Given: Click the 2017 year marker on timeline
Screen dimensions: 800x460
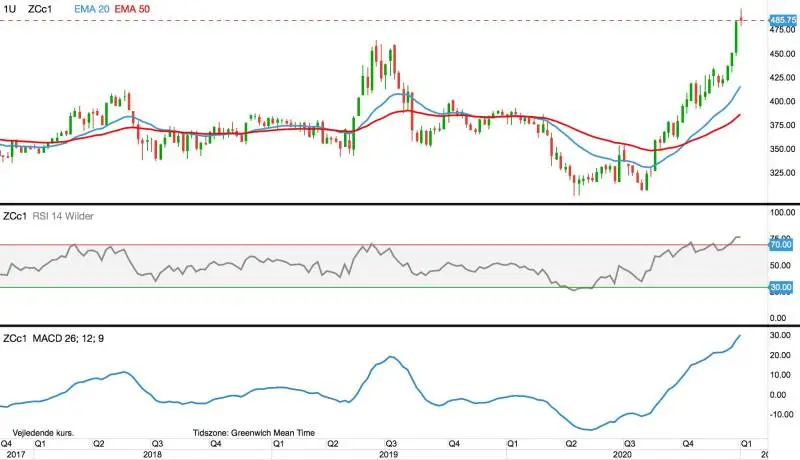Looking at the screenshot, I should click(x=10, y=454).
